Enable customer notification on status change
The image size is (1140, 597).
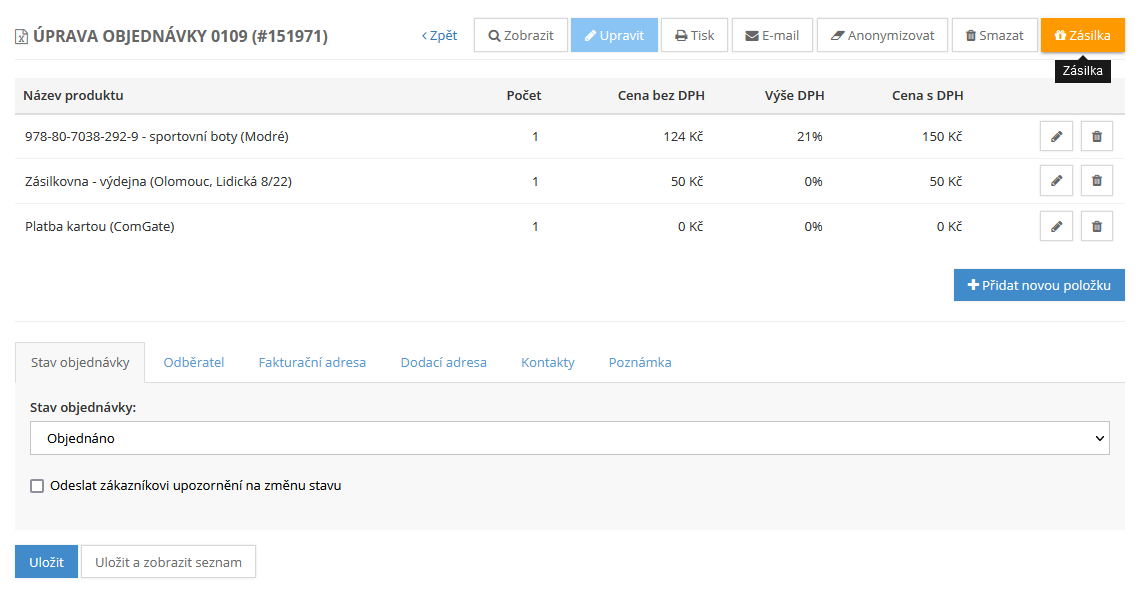pos(38,486)
